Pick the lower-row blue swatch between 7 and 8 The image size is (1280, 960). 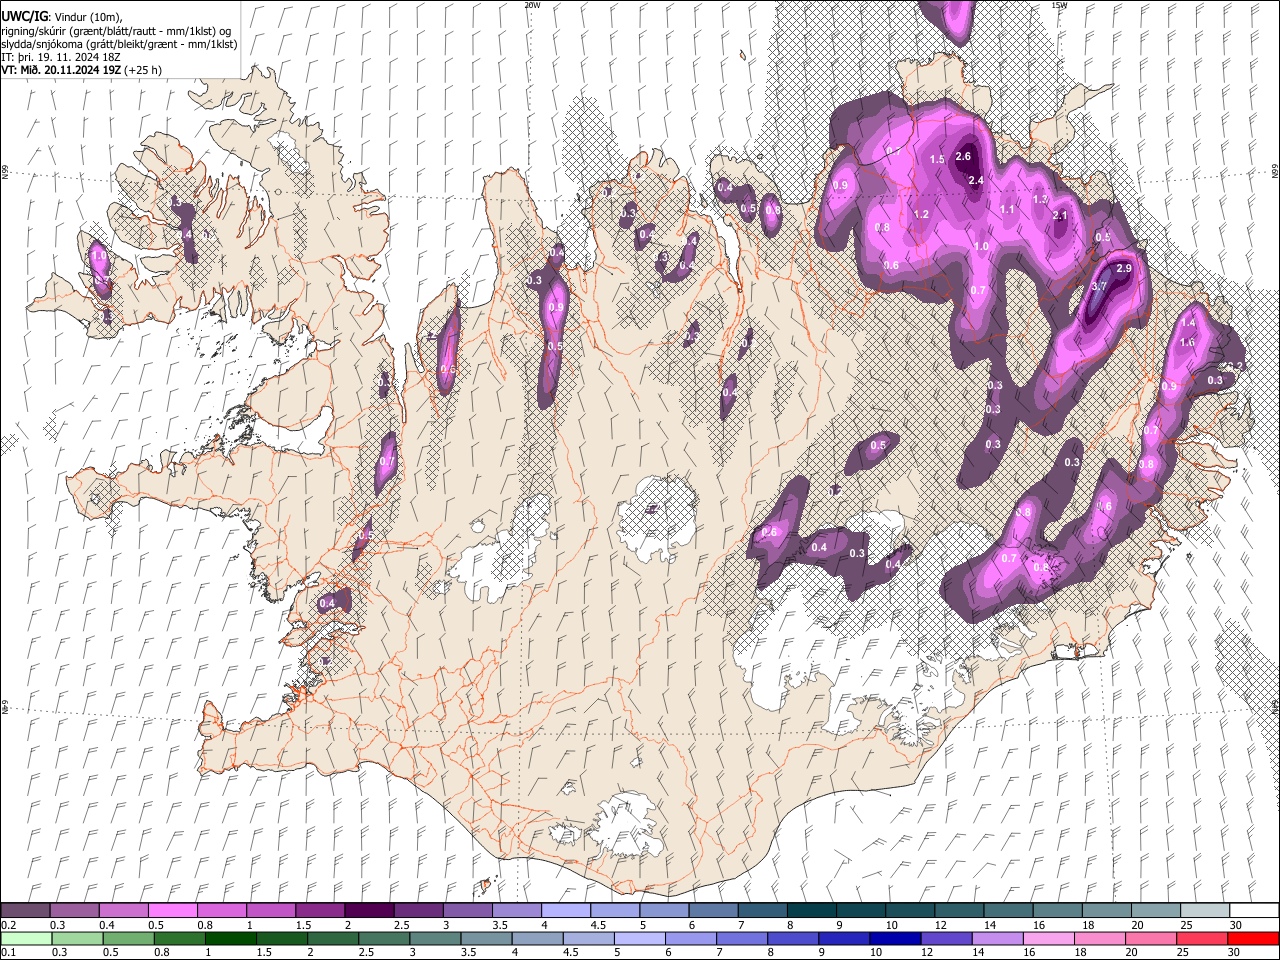(742, 939)
